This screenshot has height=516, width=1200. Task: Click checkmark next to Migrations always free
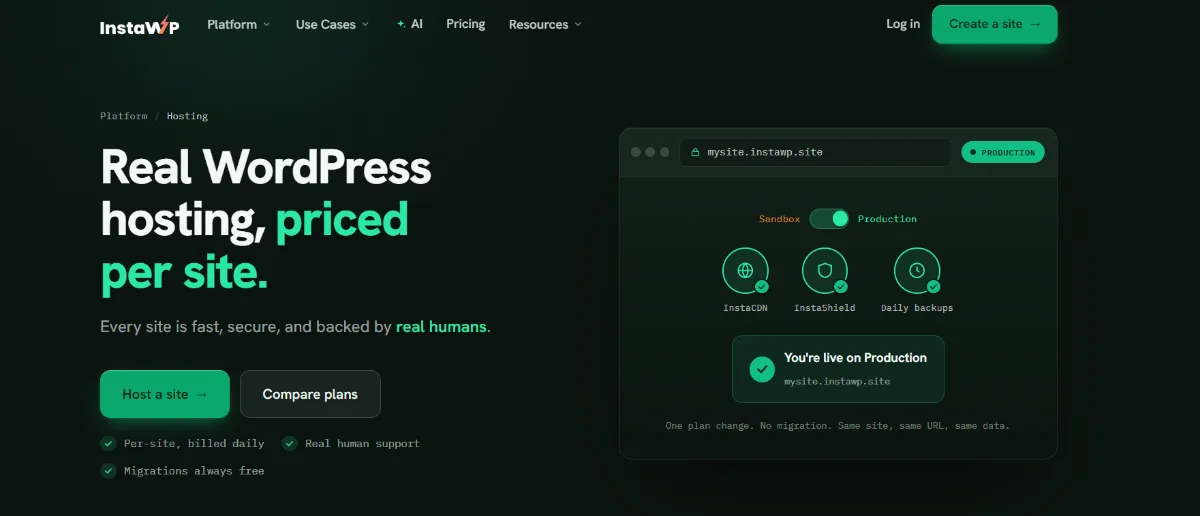pos(108,470)
